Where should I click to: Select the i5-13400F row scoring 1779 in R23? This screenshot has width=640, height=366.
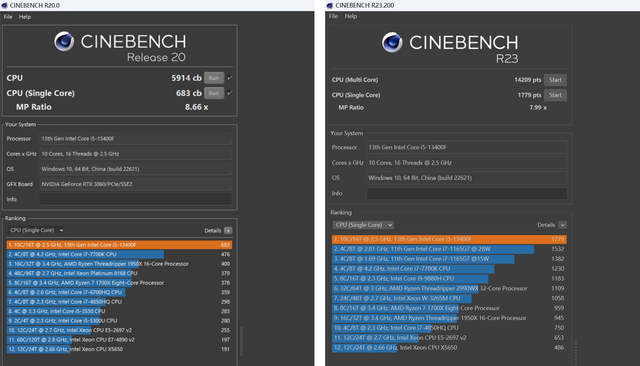449,239
